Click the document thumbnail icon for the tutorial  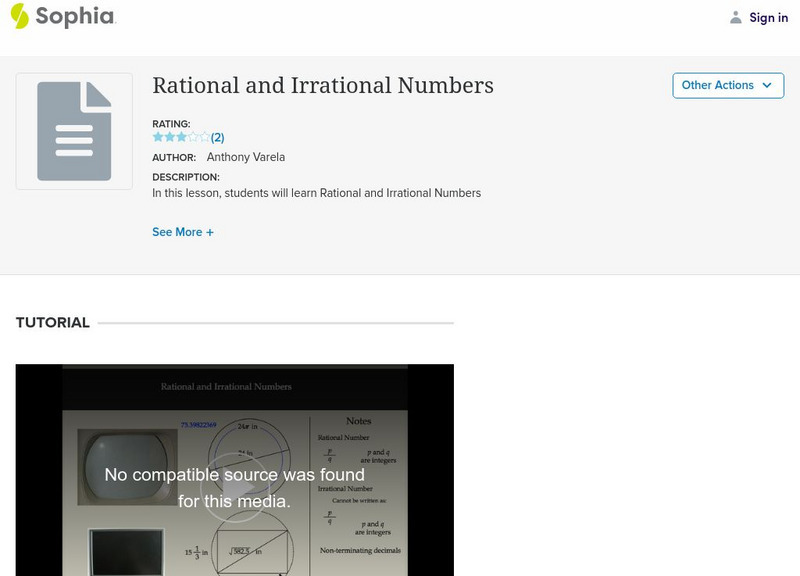click(x=74, y=131)
